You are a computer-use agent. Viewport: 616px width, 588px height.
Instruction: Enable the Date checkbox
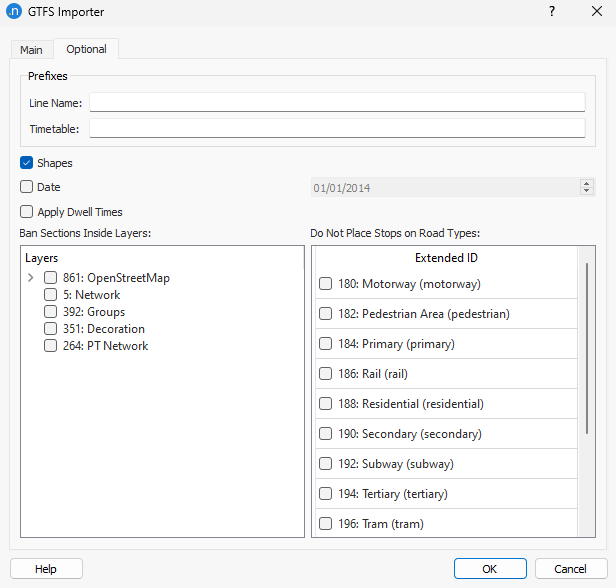[x=27, y=187]
